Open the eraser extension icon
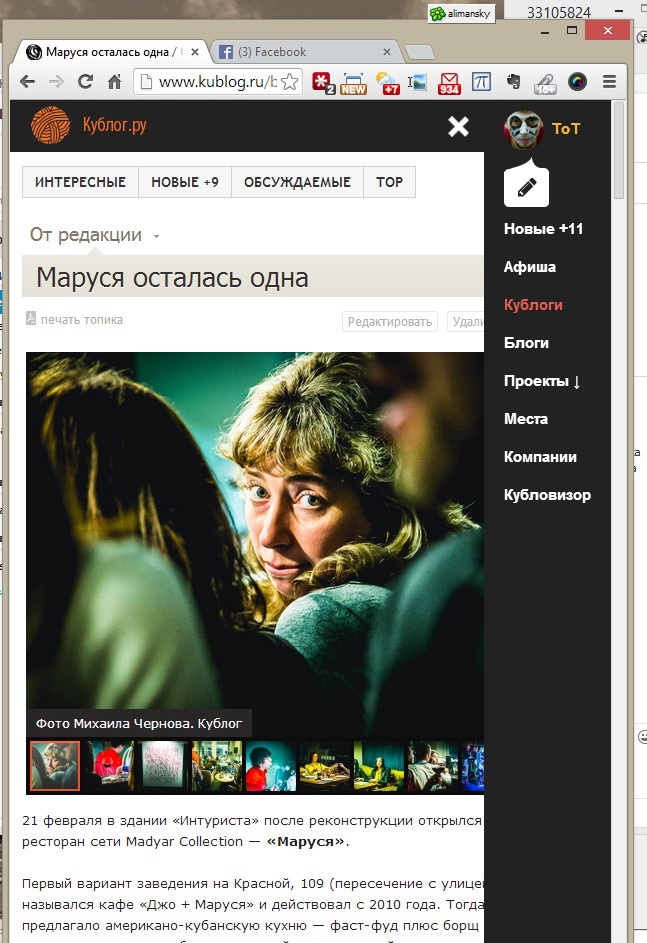Screen dimensions: 647x943 tap(545, 83)
